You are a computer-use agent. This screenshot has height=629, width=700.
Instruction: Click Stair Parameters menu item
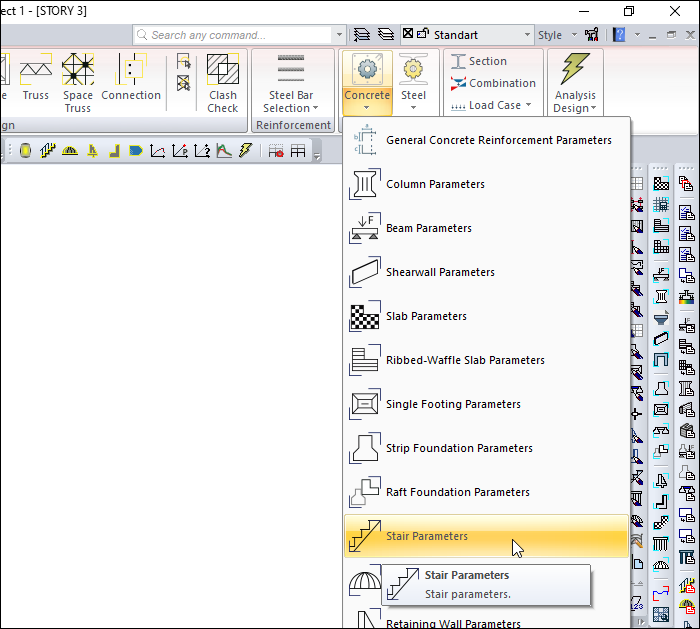point(426,536)
